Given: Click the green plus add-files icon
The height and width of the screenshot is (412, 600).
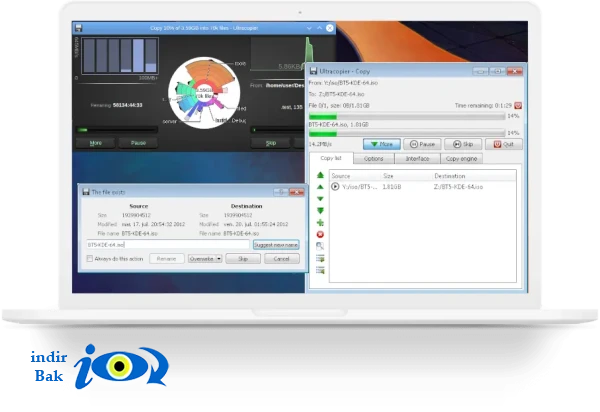Looking at the screenshot, I should click(x=320, y=223).
